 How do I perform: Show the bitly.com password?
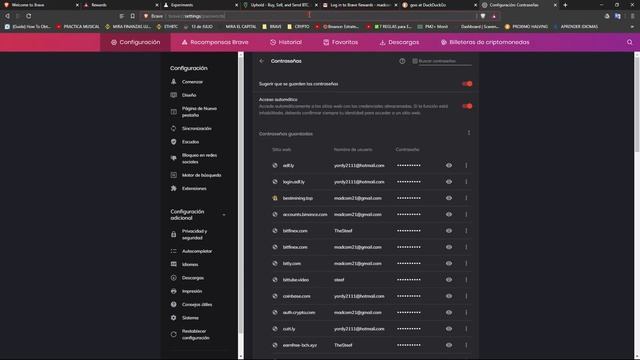coord(449,263)
